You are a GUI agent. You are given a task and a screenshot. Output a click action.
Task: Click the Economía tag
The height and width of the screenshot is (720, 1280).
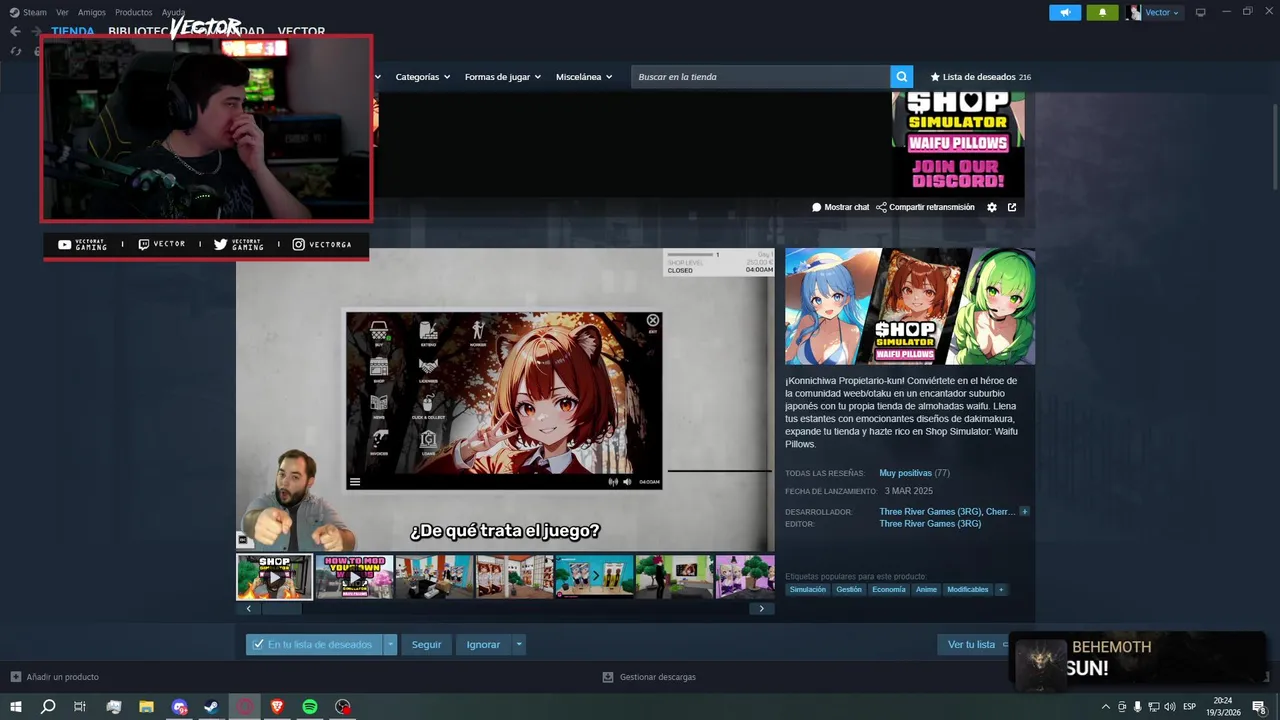click(x=888, y=590)
